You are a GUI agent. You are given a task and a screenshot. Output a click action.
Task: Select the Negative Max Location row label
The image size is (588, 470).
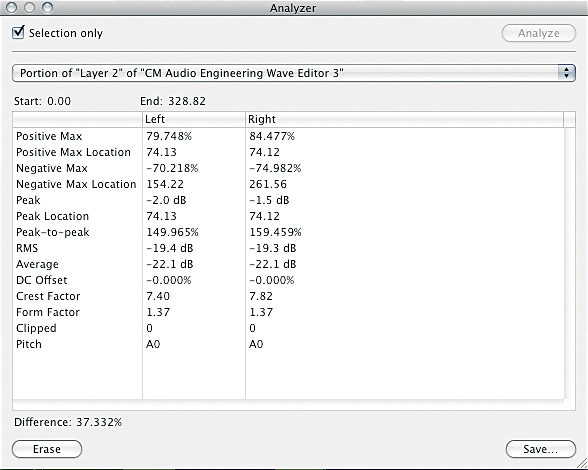tap(76, 184)
